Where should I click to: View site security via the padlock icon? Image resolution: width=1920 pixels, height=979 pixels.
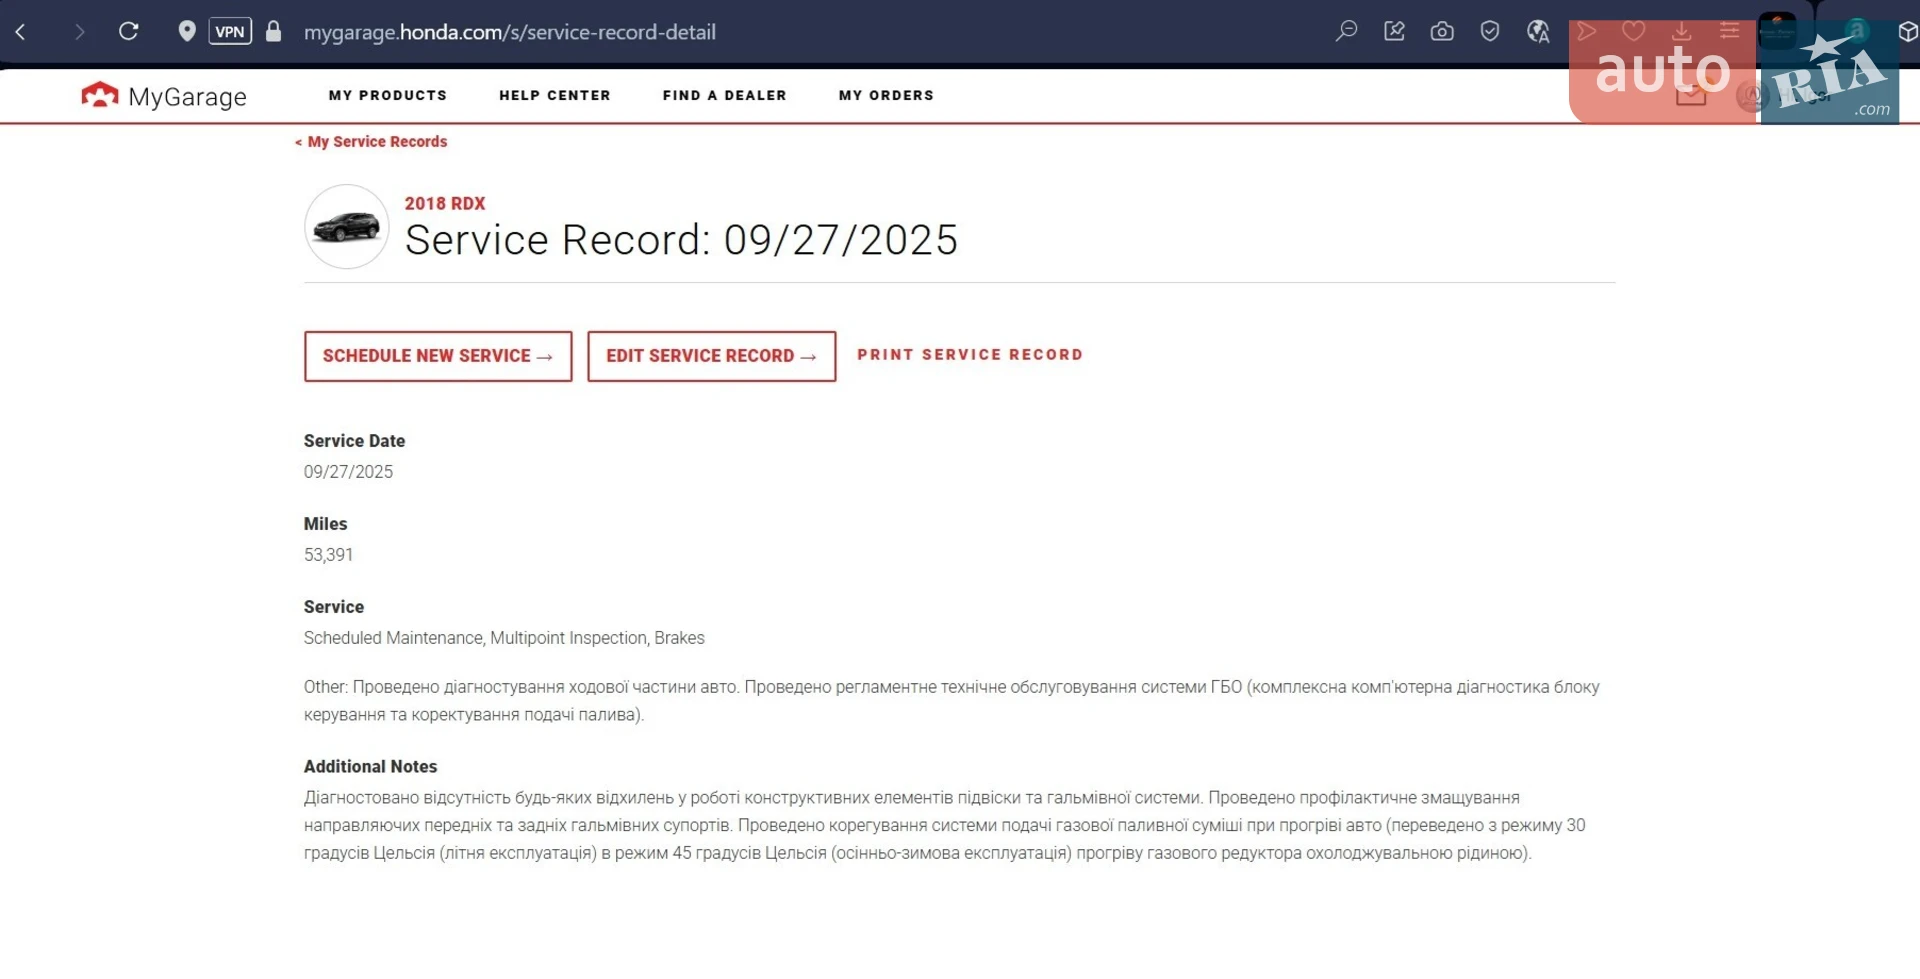pyautogui.click(x=273, y=32)
